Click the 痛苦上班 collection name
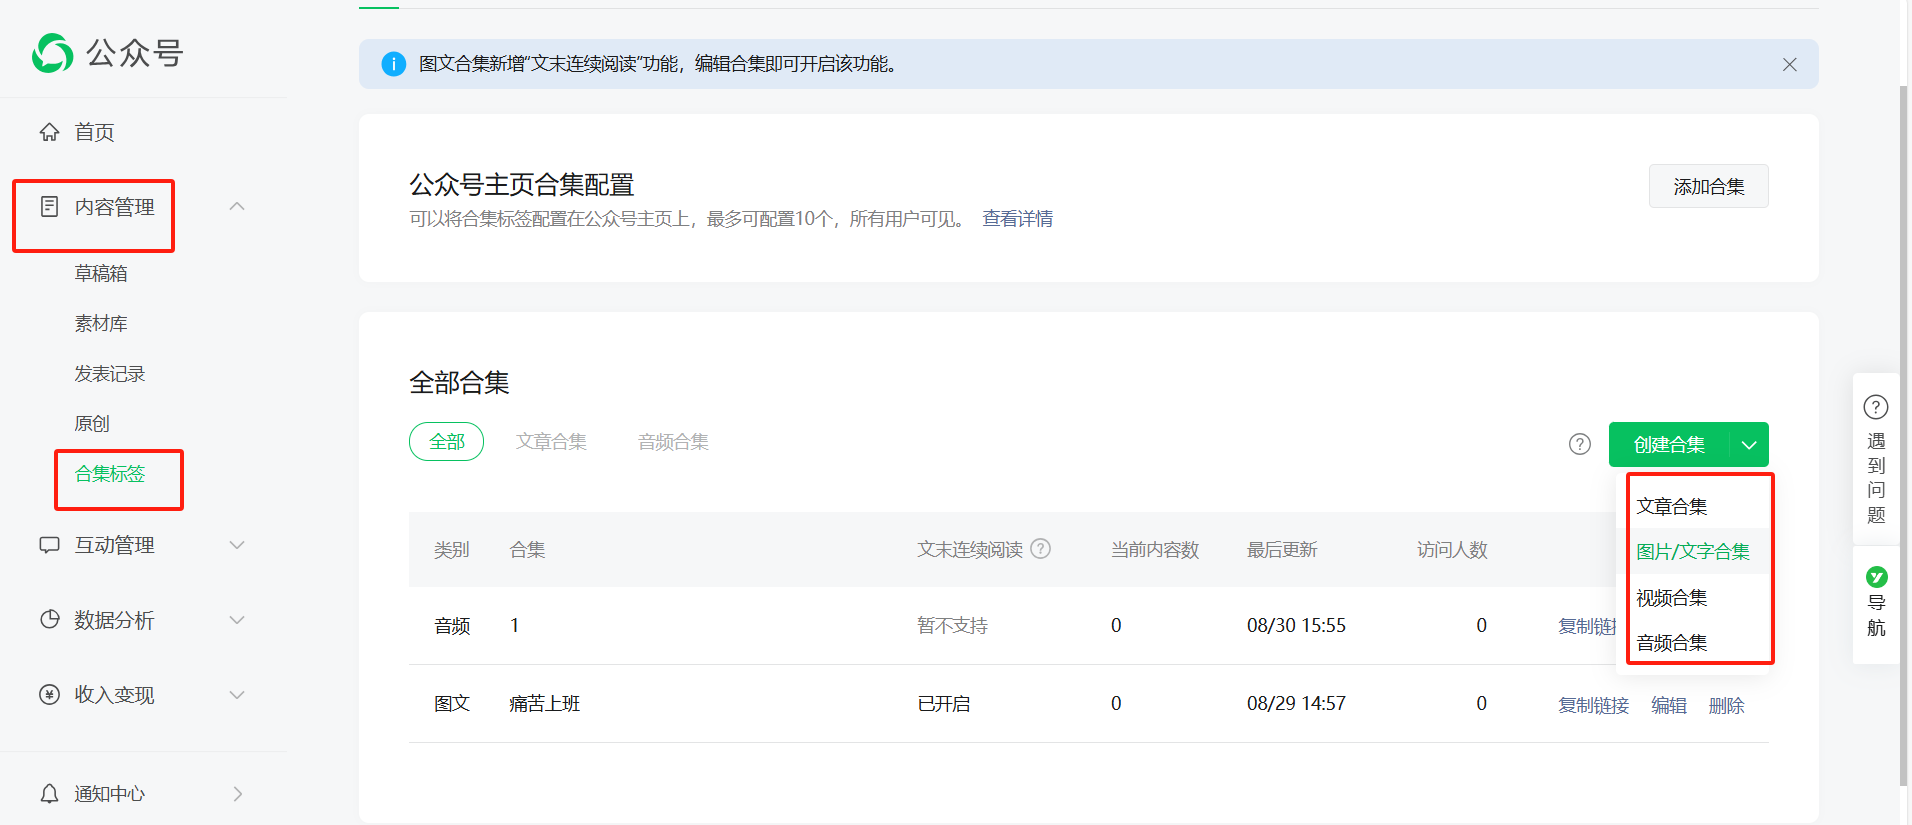The image size is (1912, 825). [544, 703]
